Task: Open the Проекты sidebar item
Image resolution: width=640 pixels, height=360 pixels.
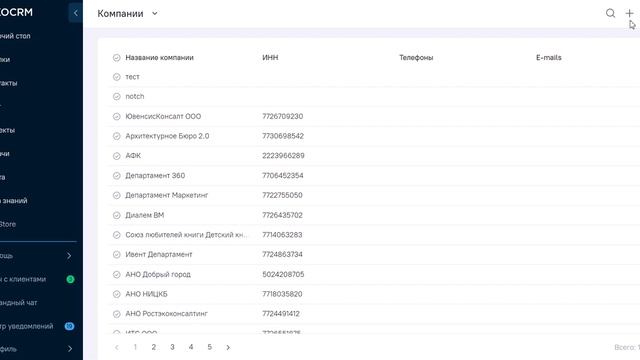Action: tap(7, 130)
